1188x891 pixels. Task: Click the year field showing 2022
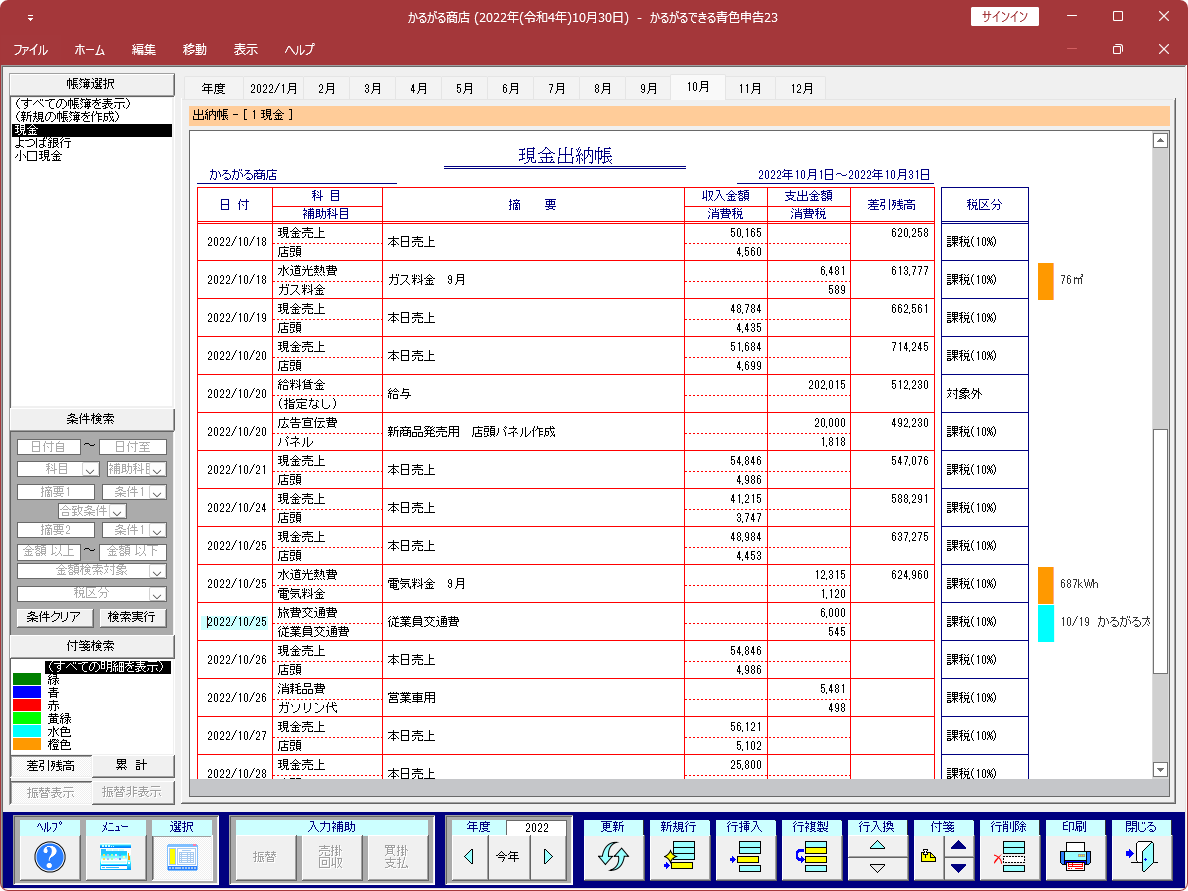pyautogui.click(x=536, y=827)
